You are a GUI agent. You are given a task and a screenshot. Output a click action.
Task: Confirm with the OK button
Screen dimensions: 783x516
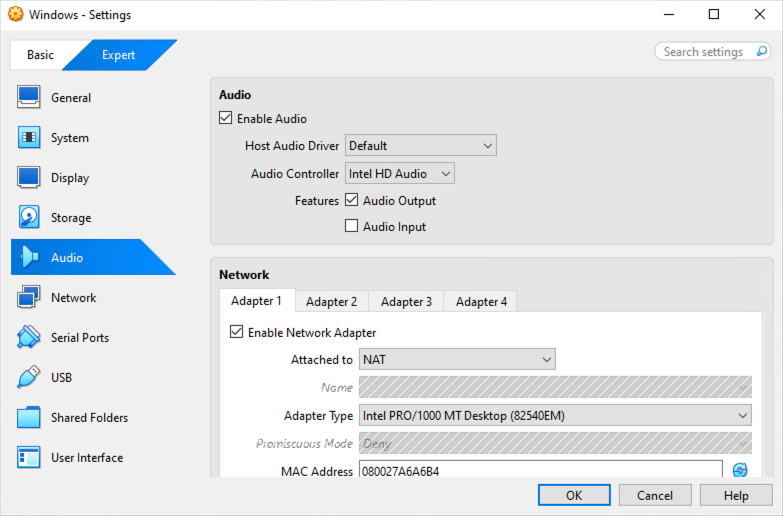point(574,495)
